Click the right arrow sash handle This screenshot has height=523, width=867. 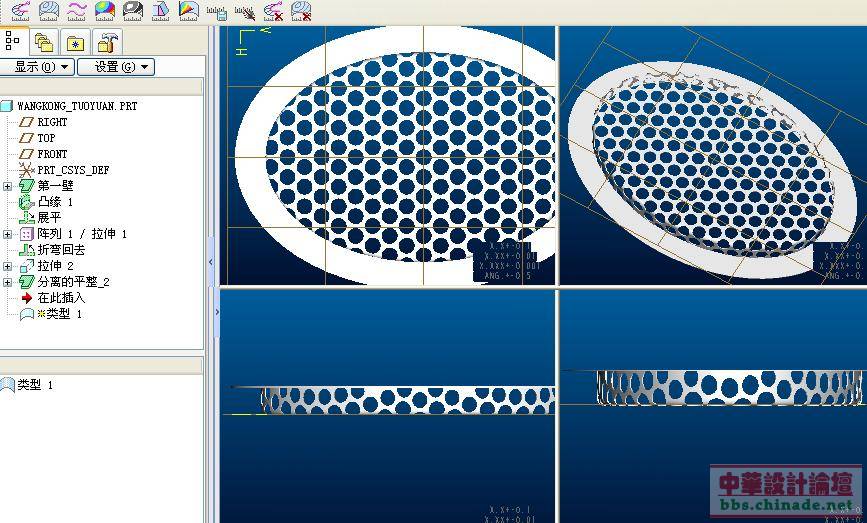(217, 312)
